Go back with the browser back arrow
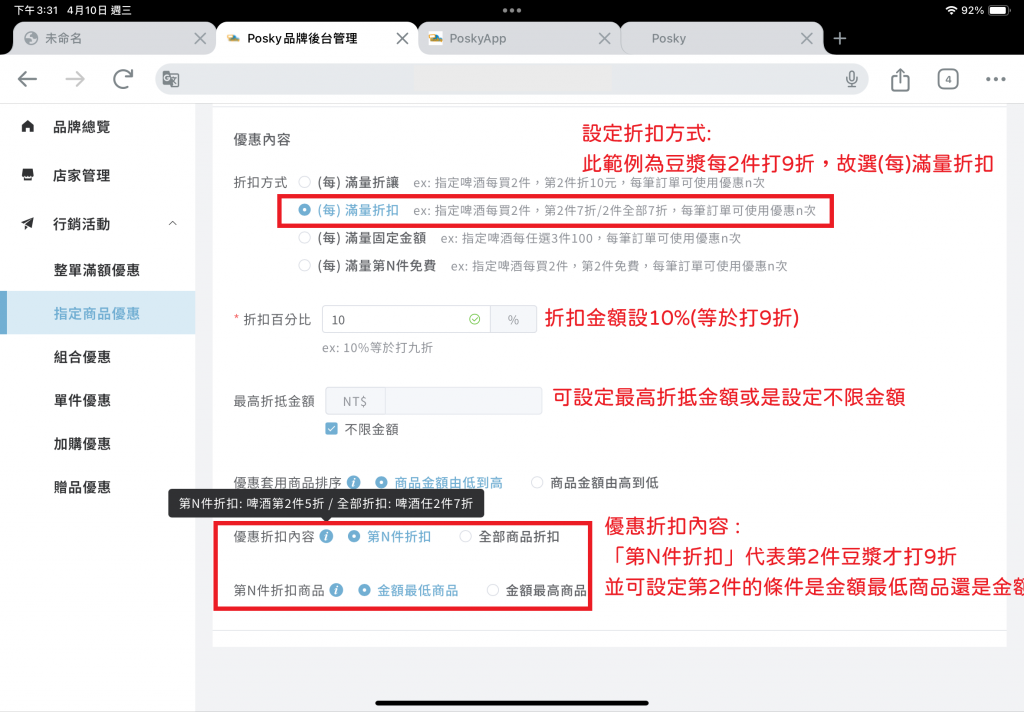This screenshot has height=712, width=1024. [27, 79]
